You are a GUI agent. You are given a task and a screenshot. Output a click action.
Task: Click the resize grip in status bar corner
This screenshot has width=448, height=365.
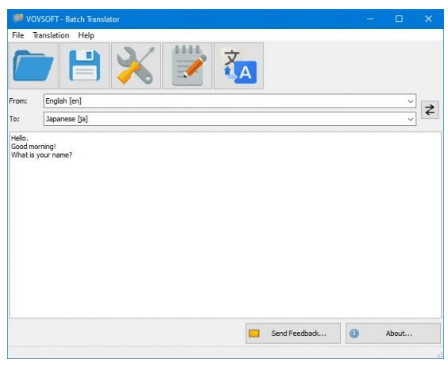tap(439, 355)
